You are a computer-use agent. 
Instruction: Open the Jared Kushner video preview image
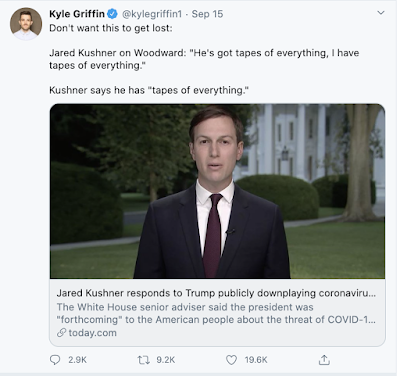(x=218, y=191)
